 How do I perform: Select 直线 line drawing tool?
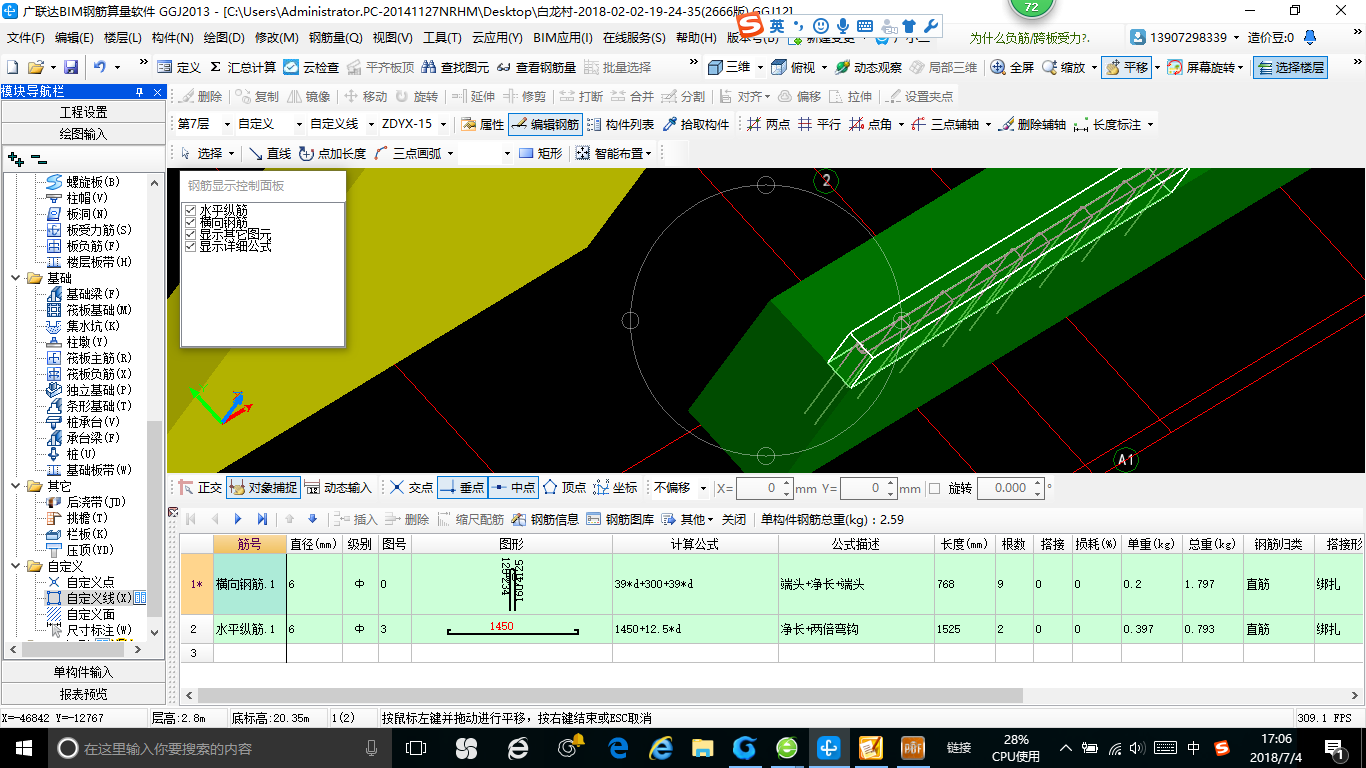[x=270, y=153]
